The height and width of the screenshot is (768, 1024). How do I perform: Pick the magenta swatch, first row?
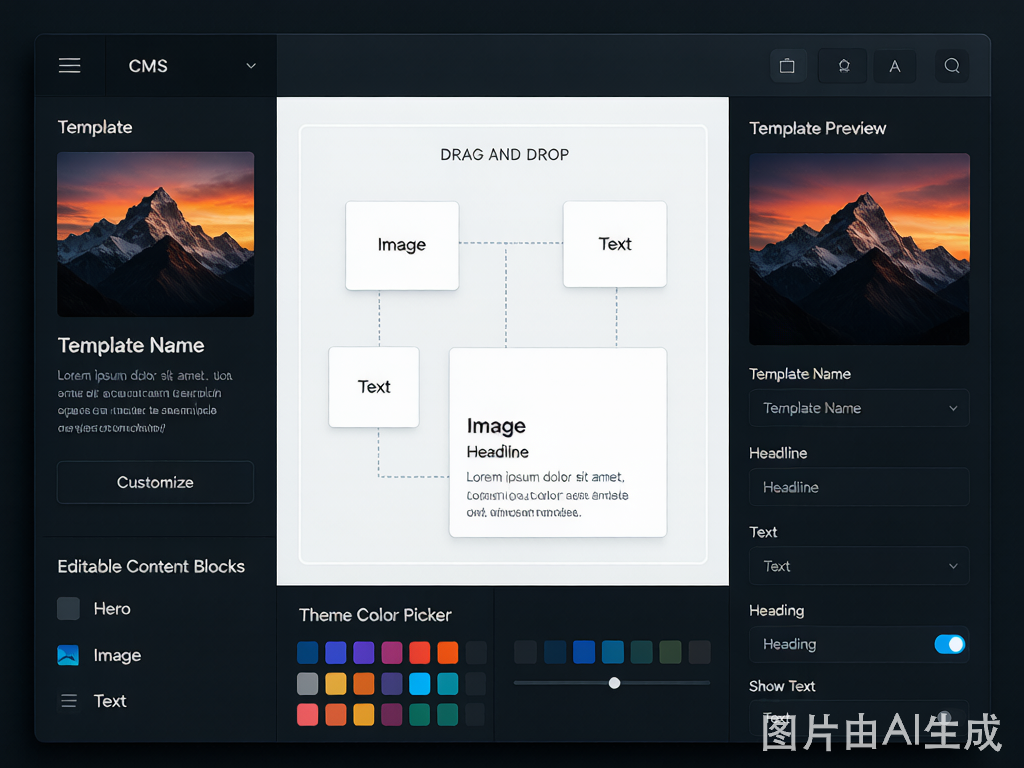(x=392, y=652)
